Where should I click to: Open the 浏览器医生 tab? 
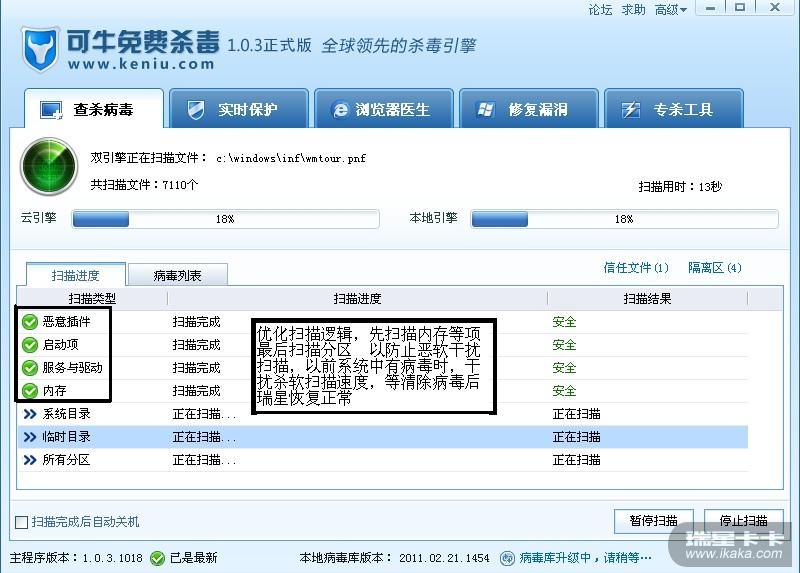(384, 108)
